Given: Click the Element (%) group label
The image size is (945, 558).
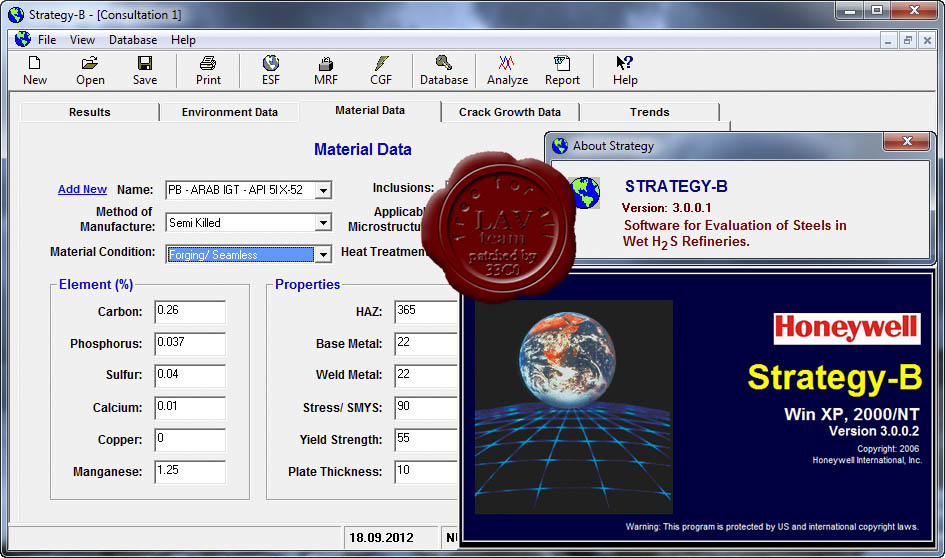Looking at the screenshot, I should (96, 284).
